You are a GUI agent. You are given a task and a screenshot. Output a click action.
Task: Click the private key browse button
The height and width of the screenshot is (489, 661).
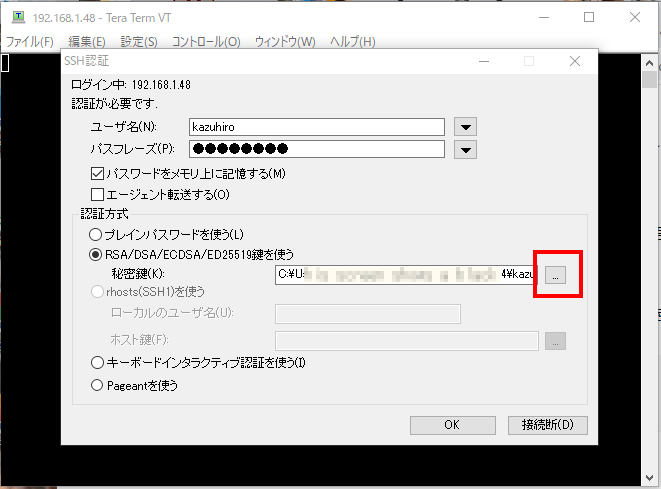tap(557, 274)
